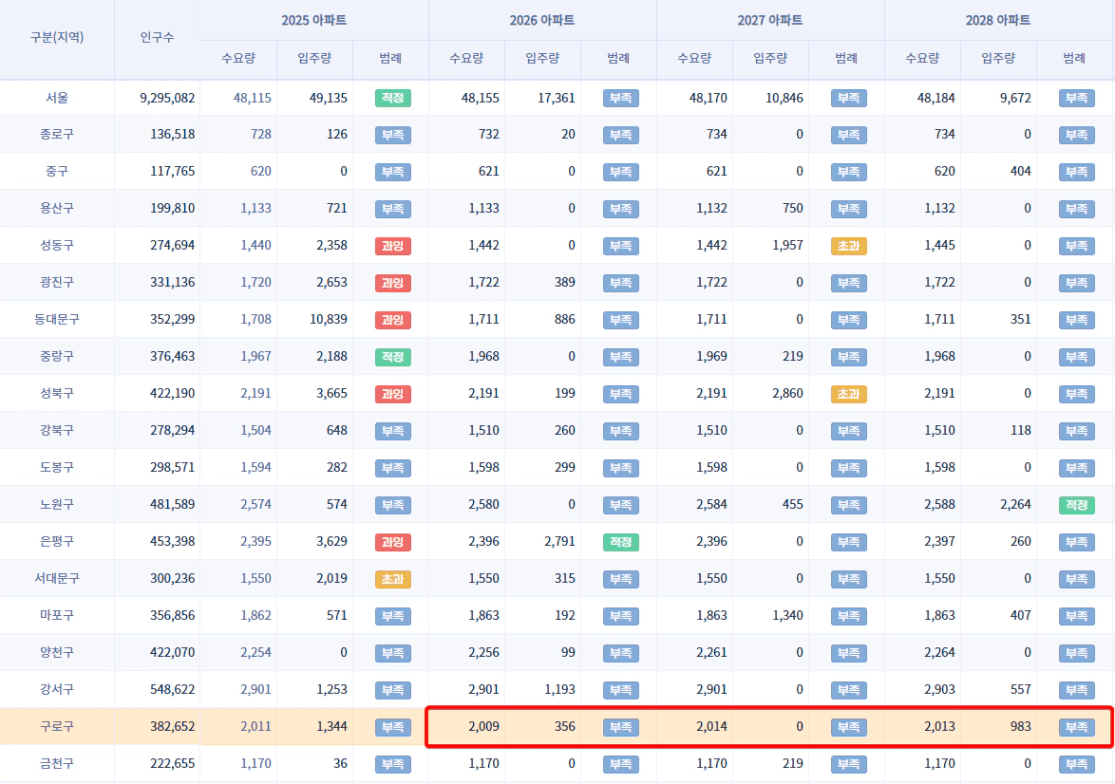
Task: Click 서울 2026 부족 blue badge
Action: coord(621,98)
